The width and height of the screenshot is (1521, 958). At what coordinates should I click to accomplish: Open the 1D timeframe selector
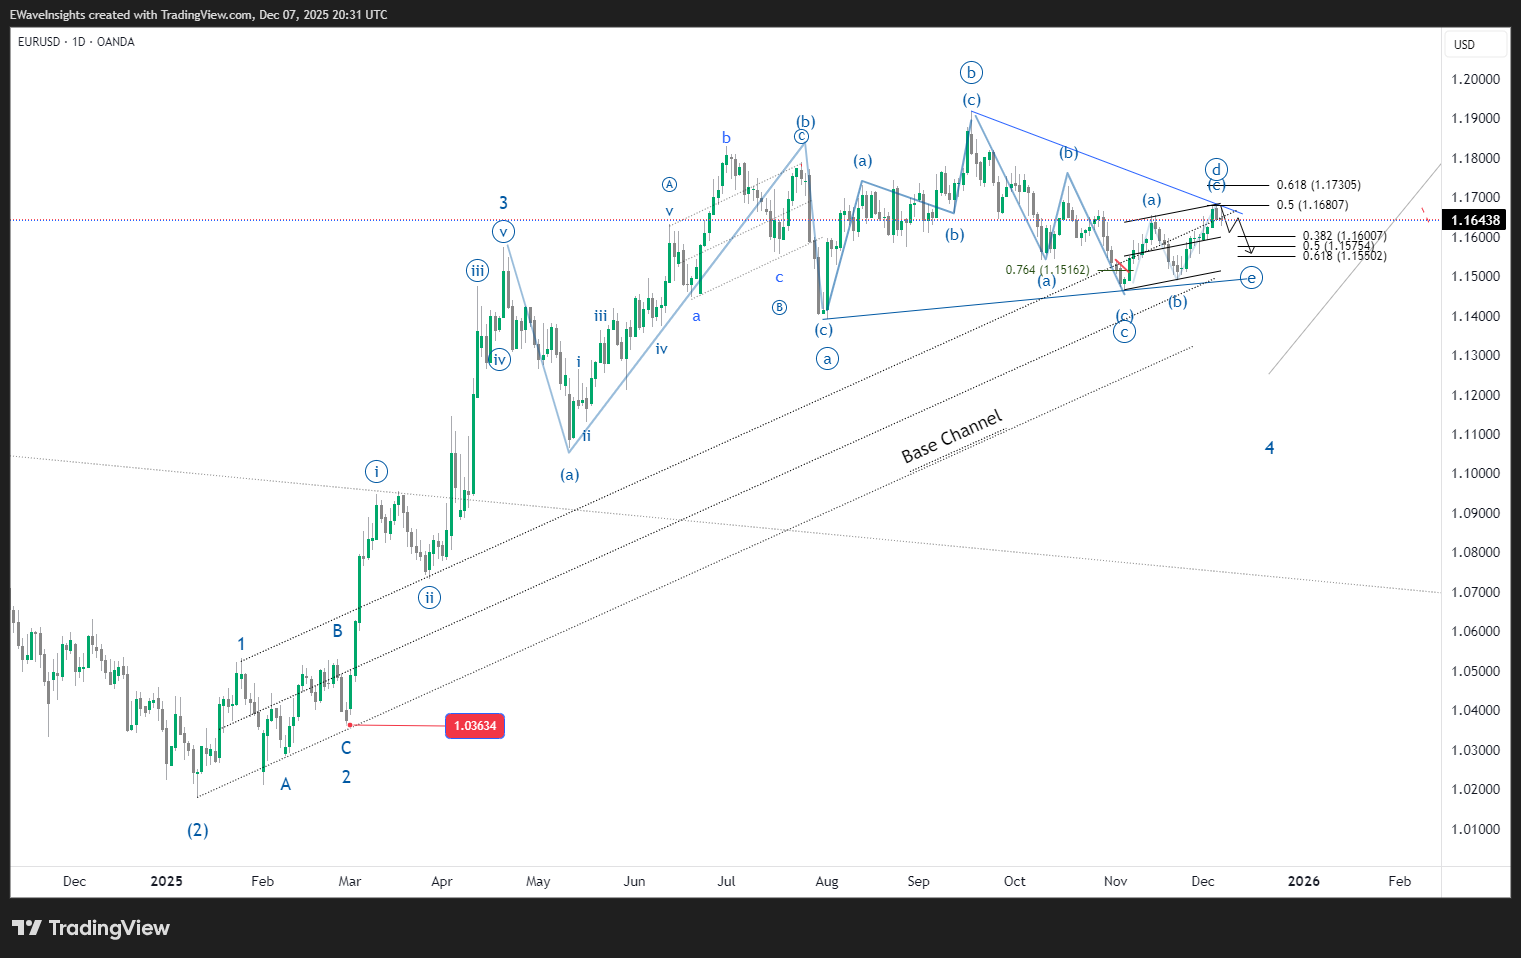79,42
